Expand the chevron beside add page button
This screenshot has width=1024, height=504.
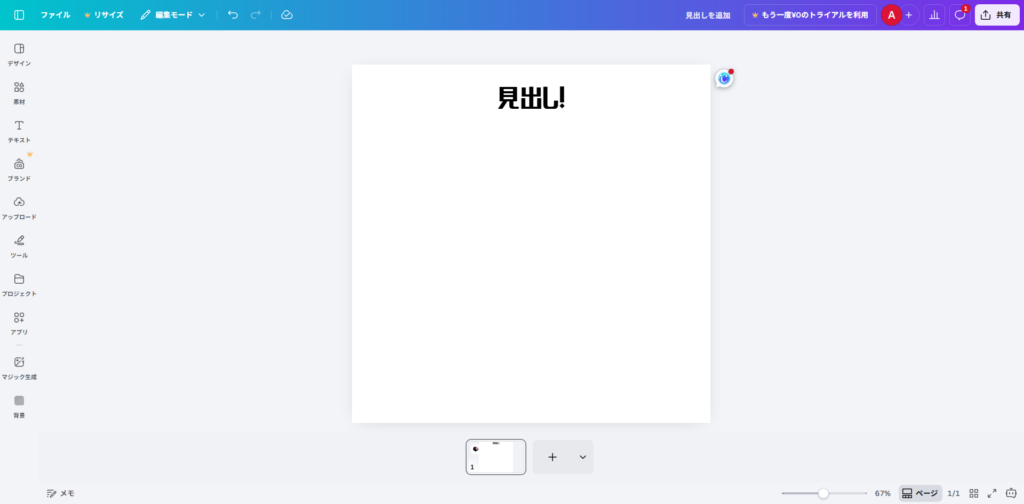pyautogui.click(x=582, y=457)
